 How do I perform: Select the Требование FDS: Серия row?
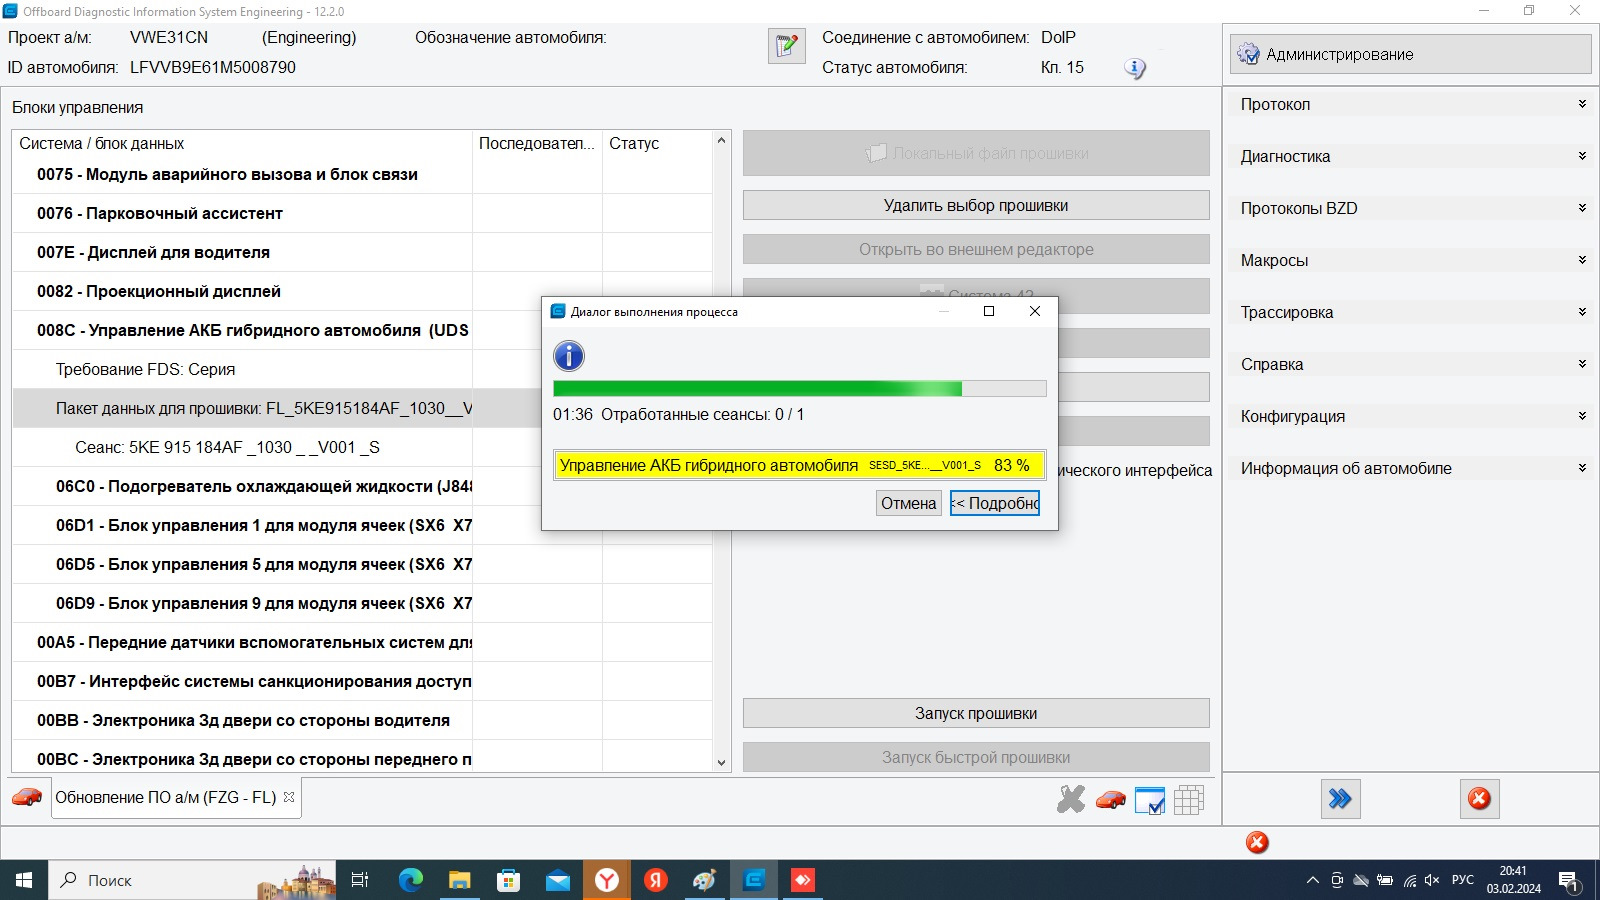[x=277, y=369]
